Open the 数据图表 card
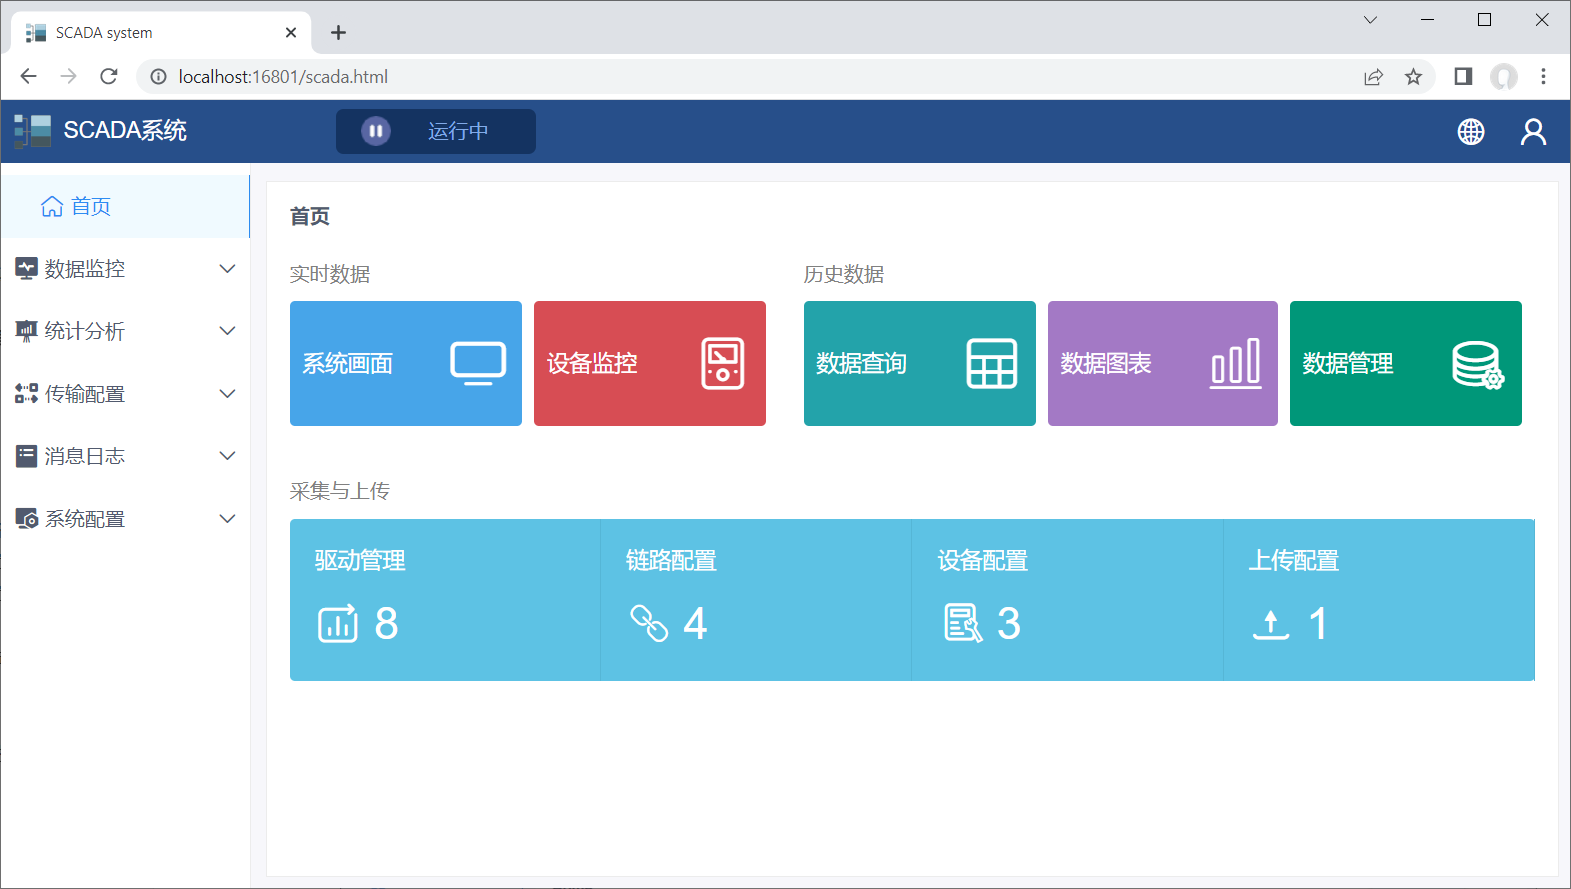 (x=1163, y=363)
